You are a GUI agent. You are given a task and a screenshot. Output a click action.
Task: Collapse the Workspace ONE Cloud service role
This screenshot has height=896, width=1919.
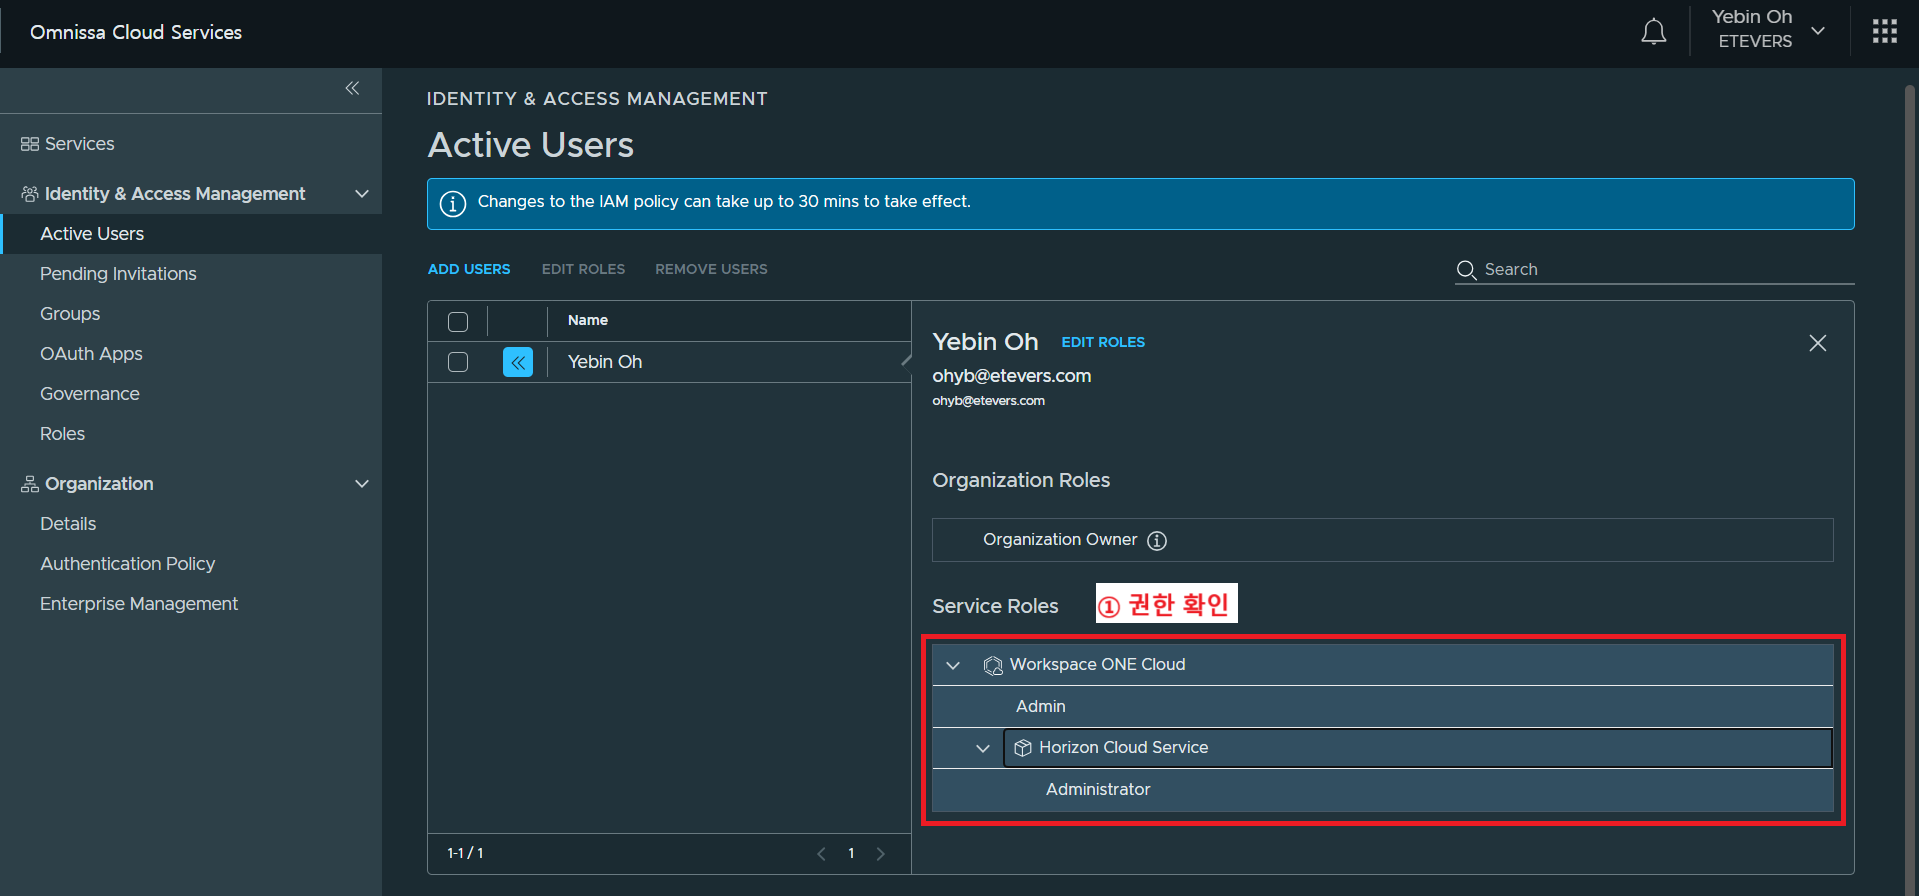tap(953, 665)
